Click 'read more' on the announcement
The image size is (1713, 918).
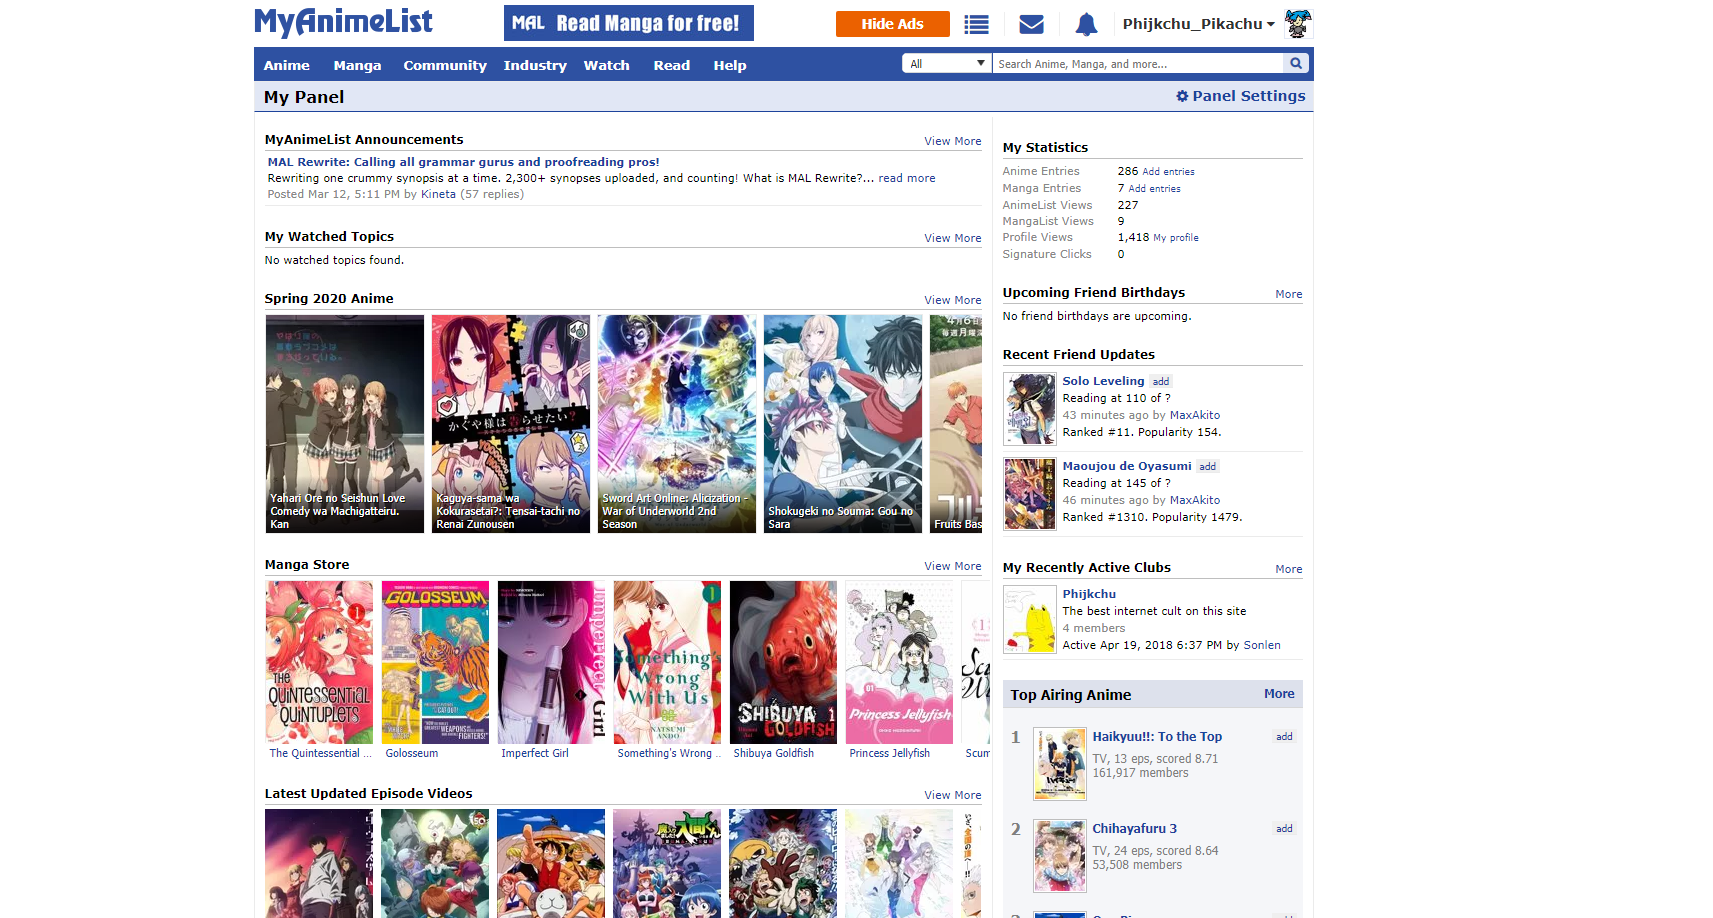pyautogui.click(x=907, y=178)
